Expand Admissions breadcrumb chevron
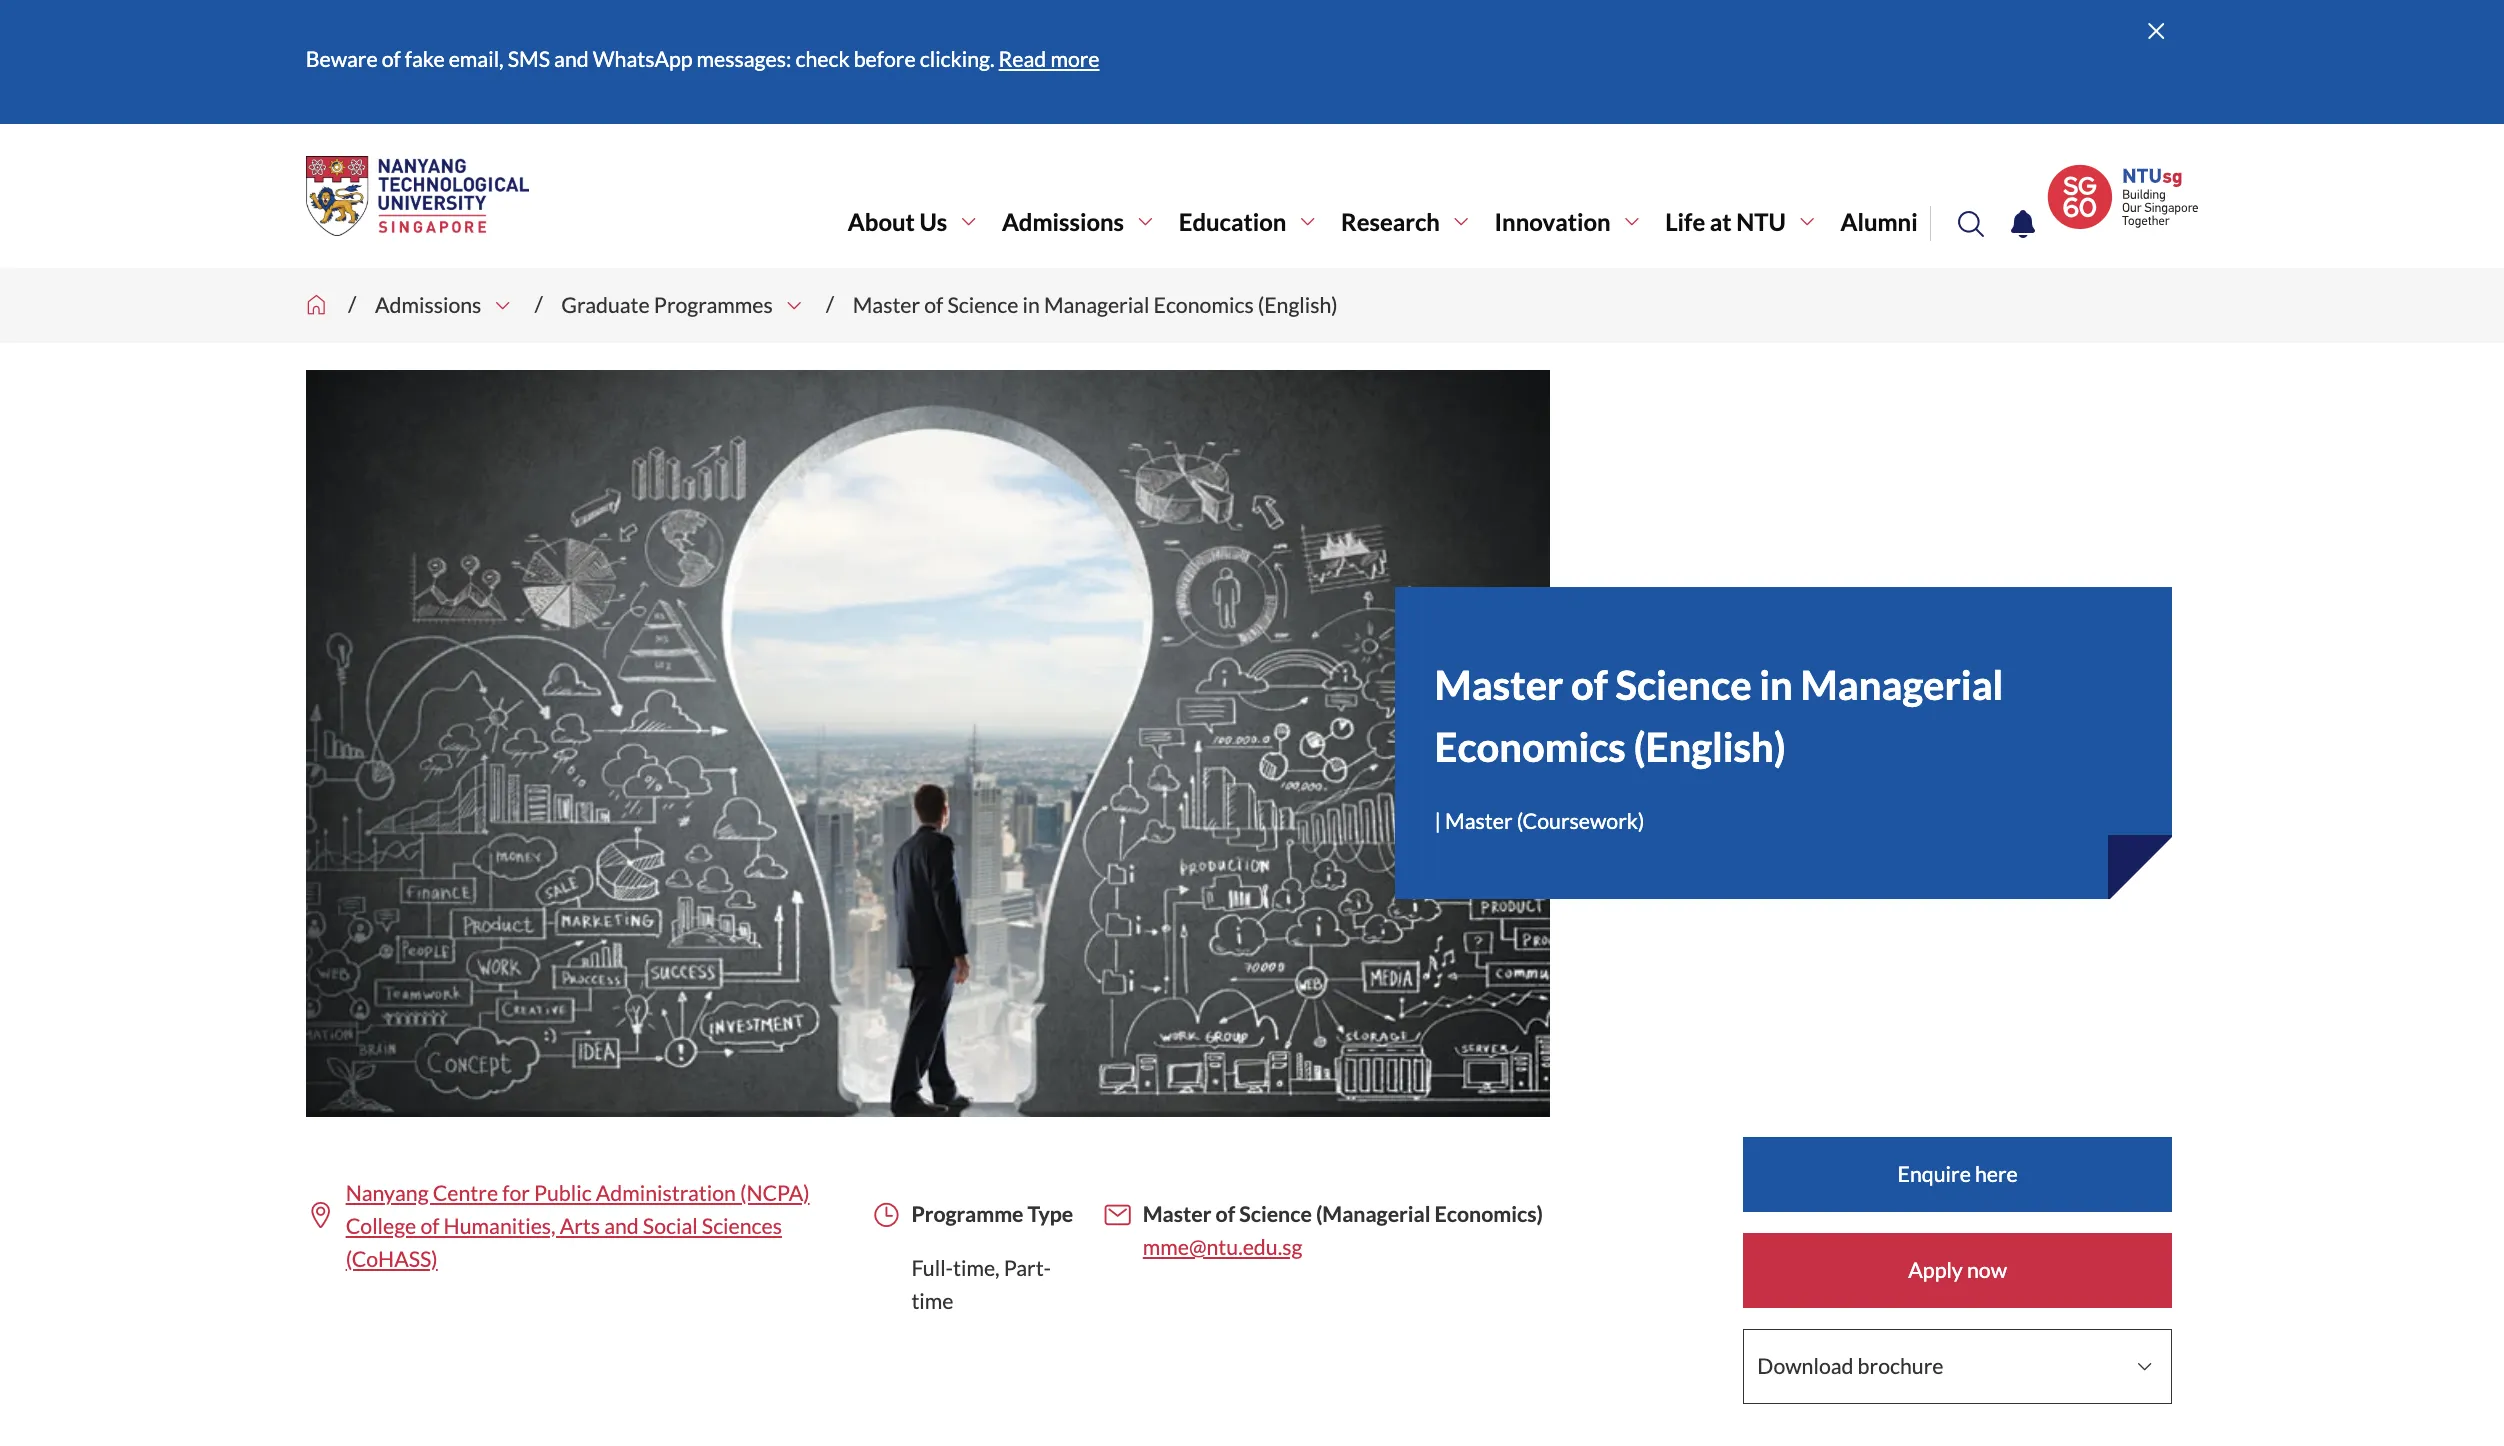This screenshot has height=1446, width=2504. pos(503,306)
